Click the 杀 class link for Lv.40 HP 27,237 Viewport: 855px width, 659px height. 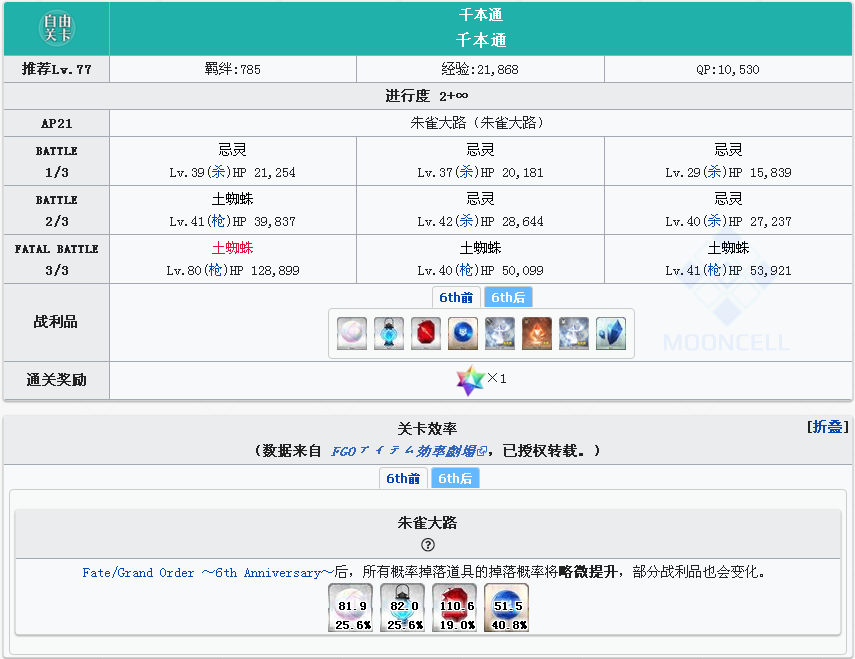(714, 221)
